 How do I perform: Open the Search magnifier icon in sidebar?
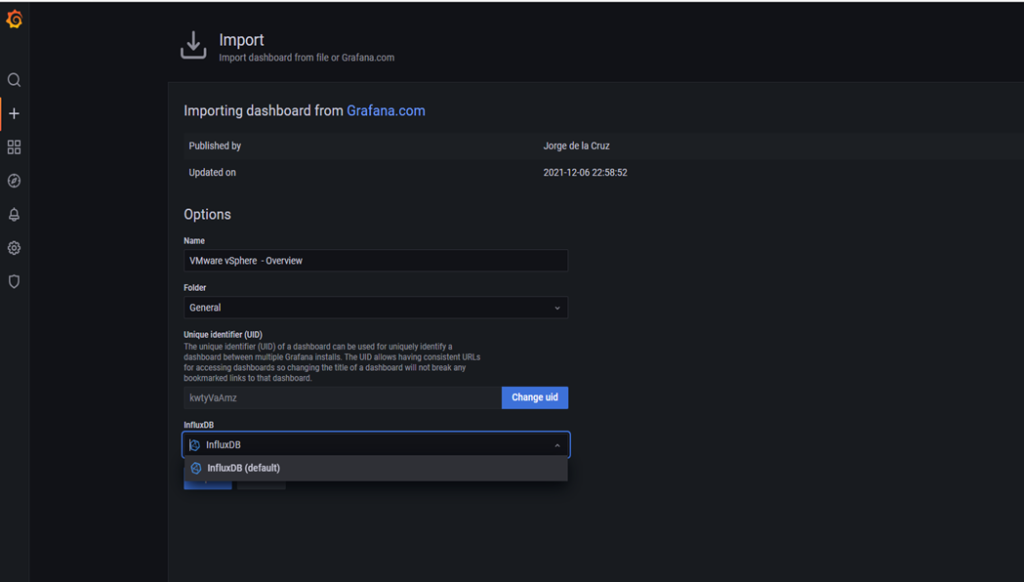(x=14, y=80)
